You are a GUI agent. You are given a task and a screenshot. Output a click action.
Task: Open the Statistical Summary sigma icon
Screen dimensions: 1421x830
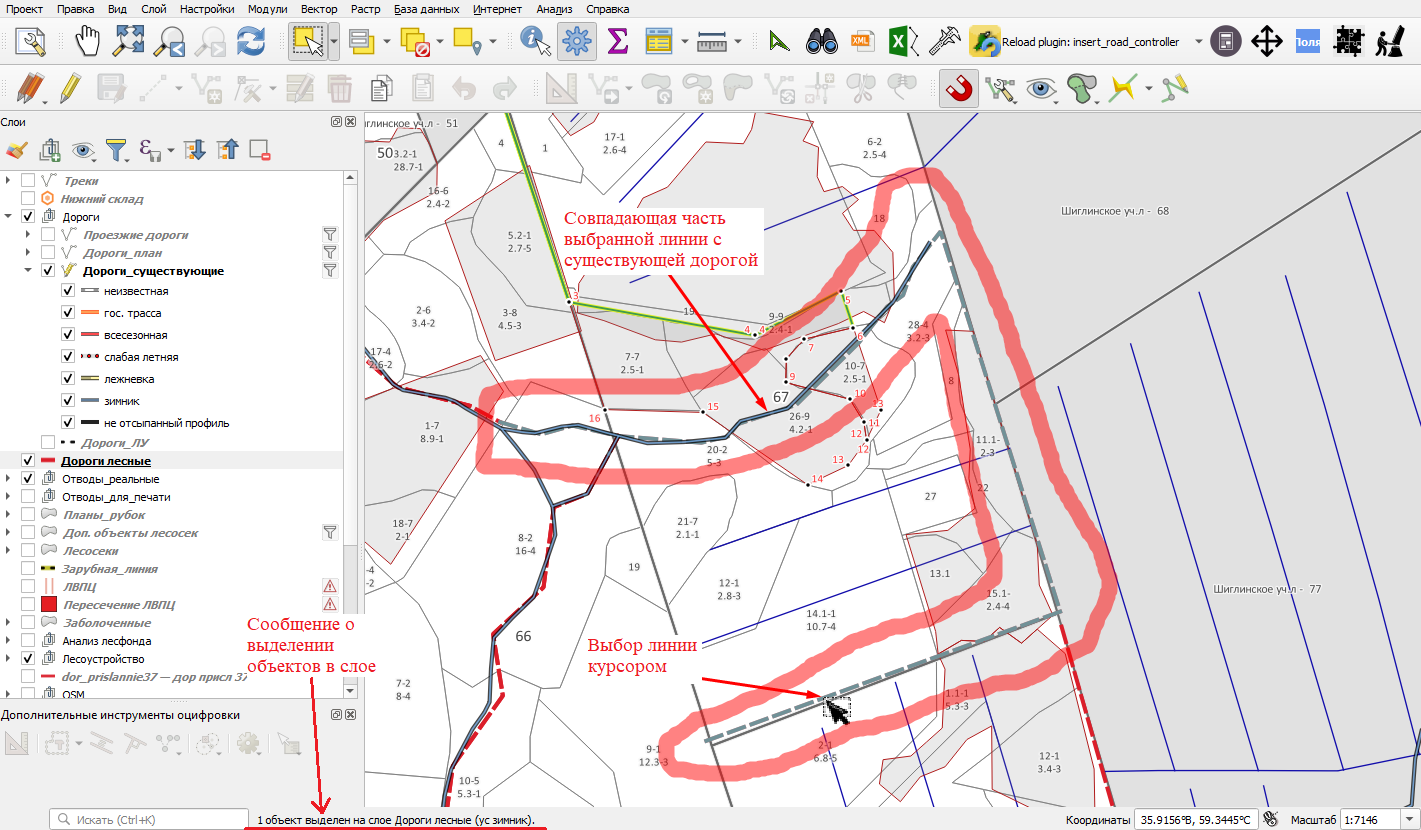(618, 42)
